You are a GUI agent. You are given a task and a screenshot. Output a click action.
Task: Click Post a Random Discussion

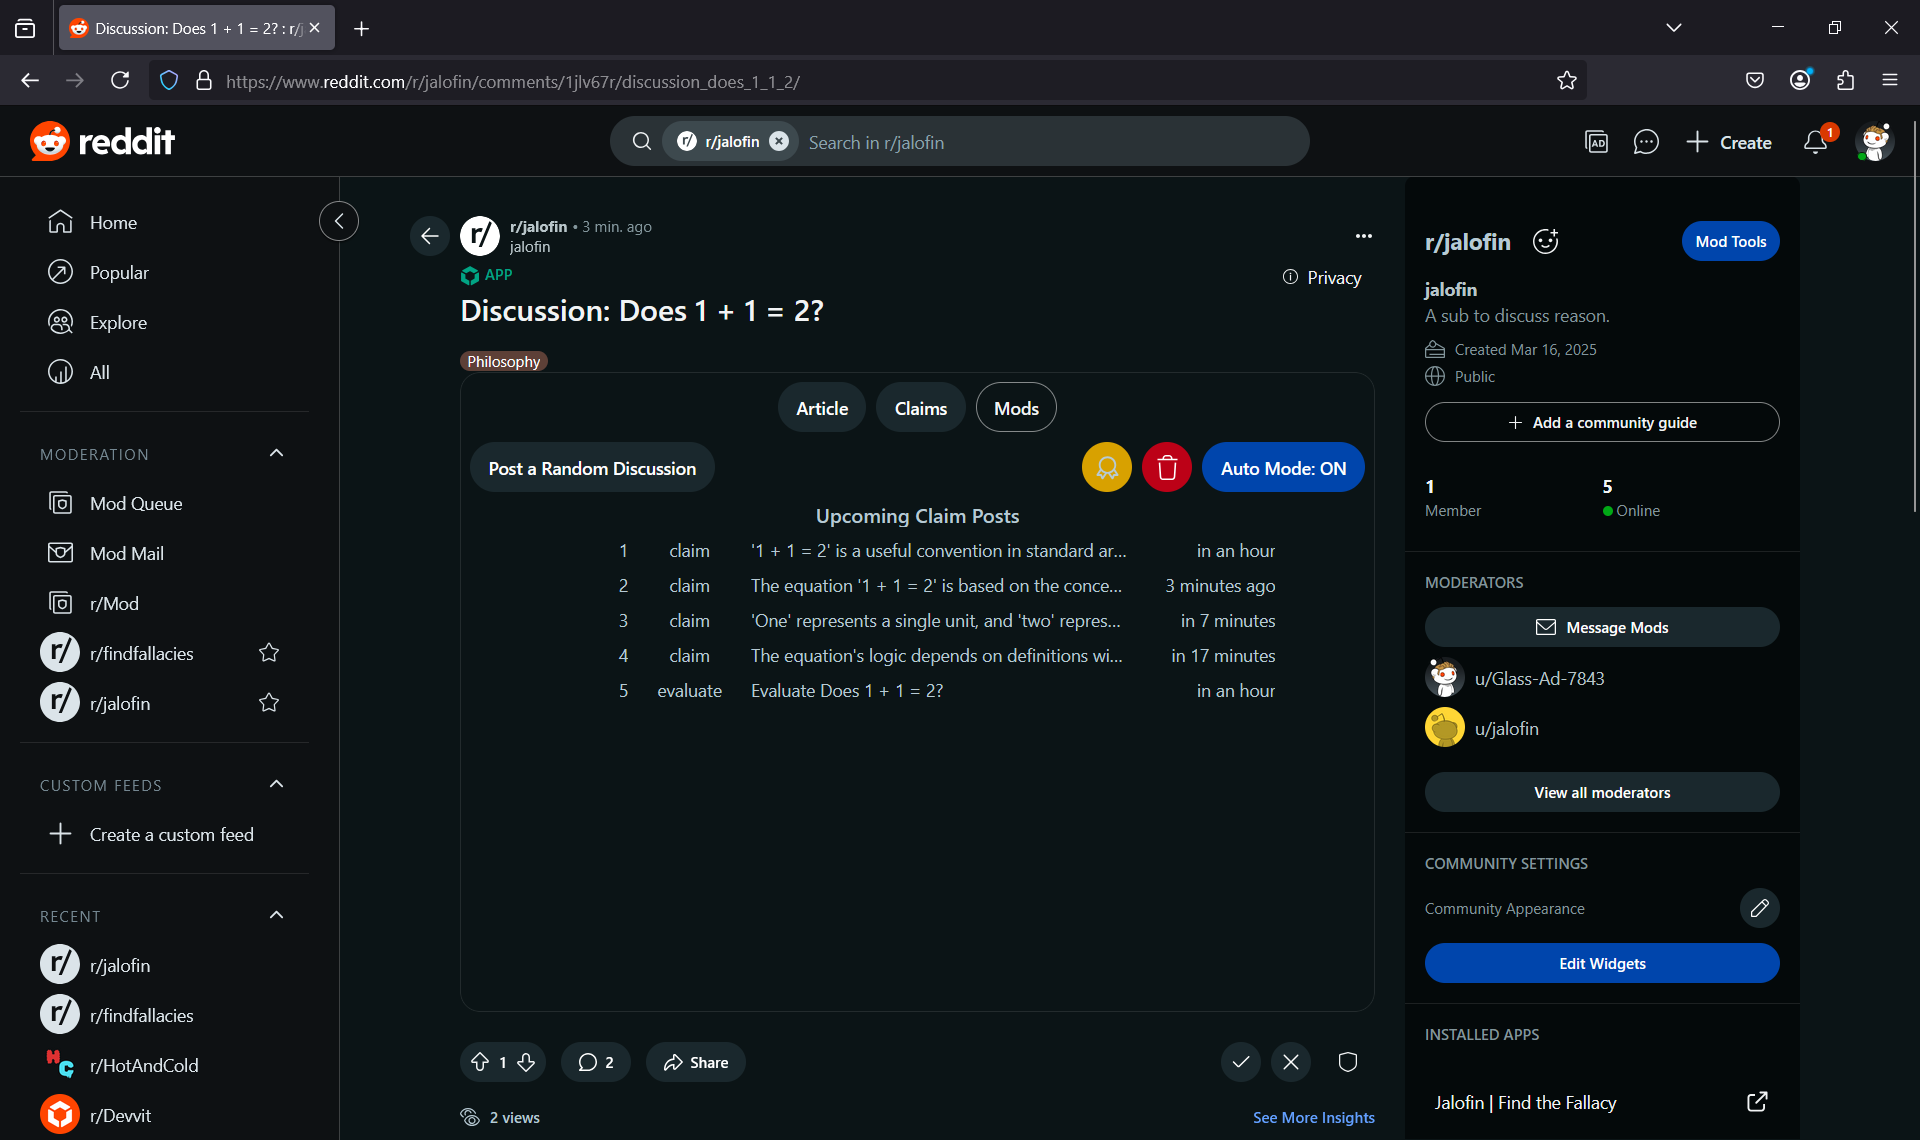coord(592,468)
